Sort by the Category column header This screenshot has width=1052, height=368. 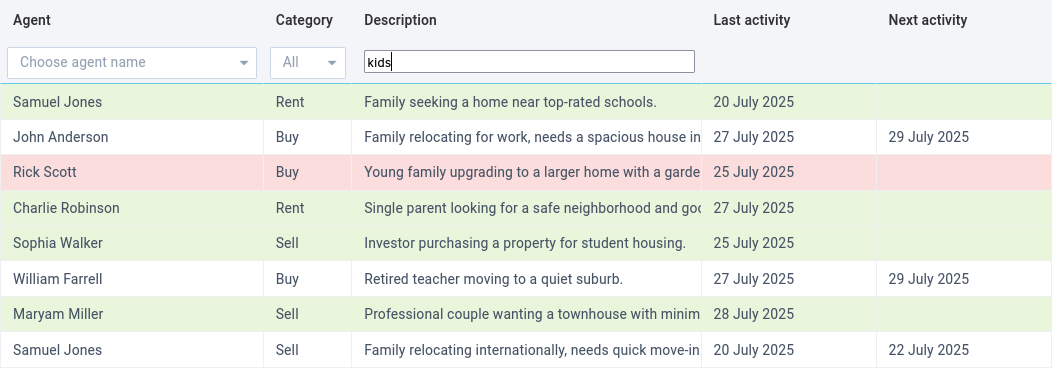point(304,20)
